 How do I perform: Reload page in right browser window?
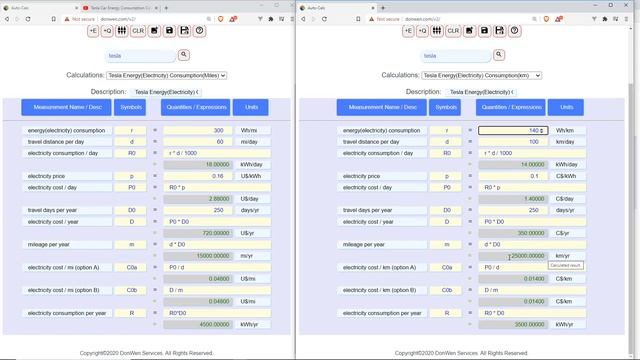coord(324,19)
